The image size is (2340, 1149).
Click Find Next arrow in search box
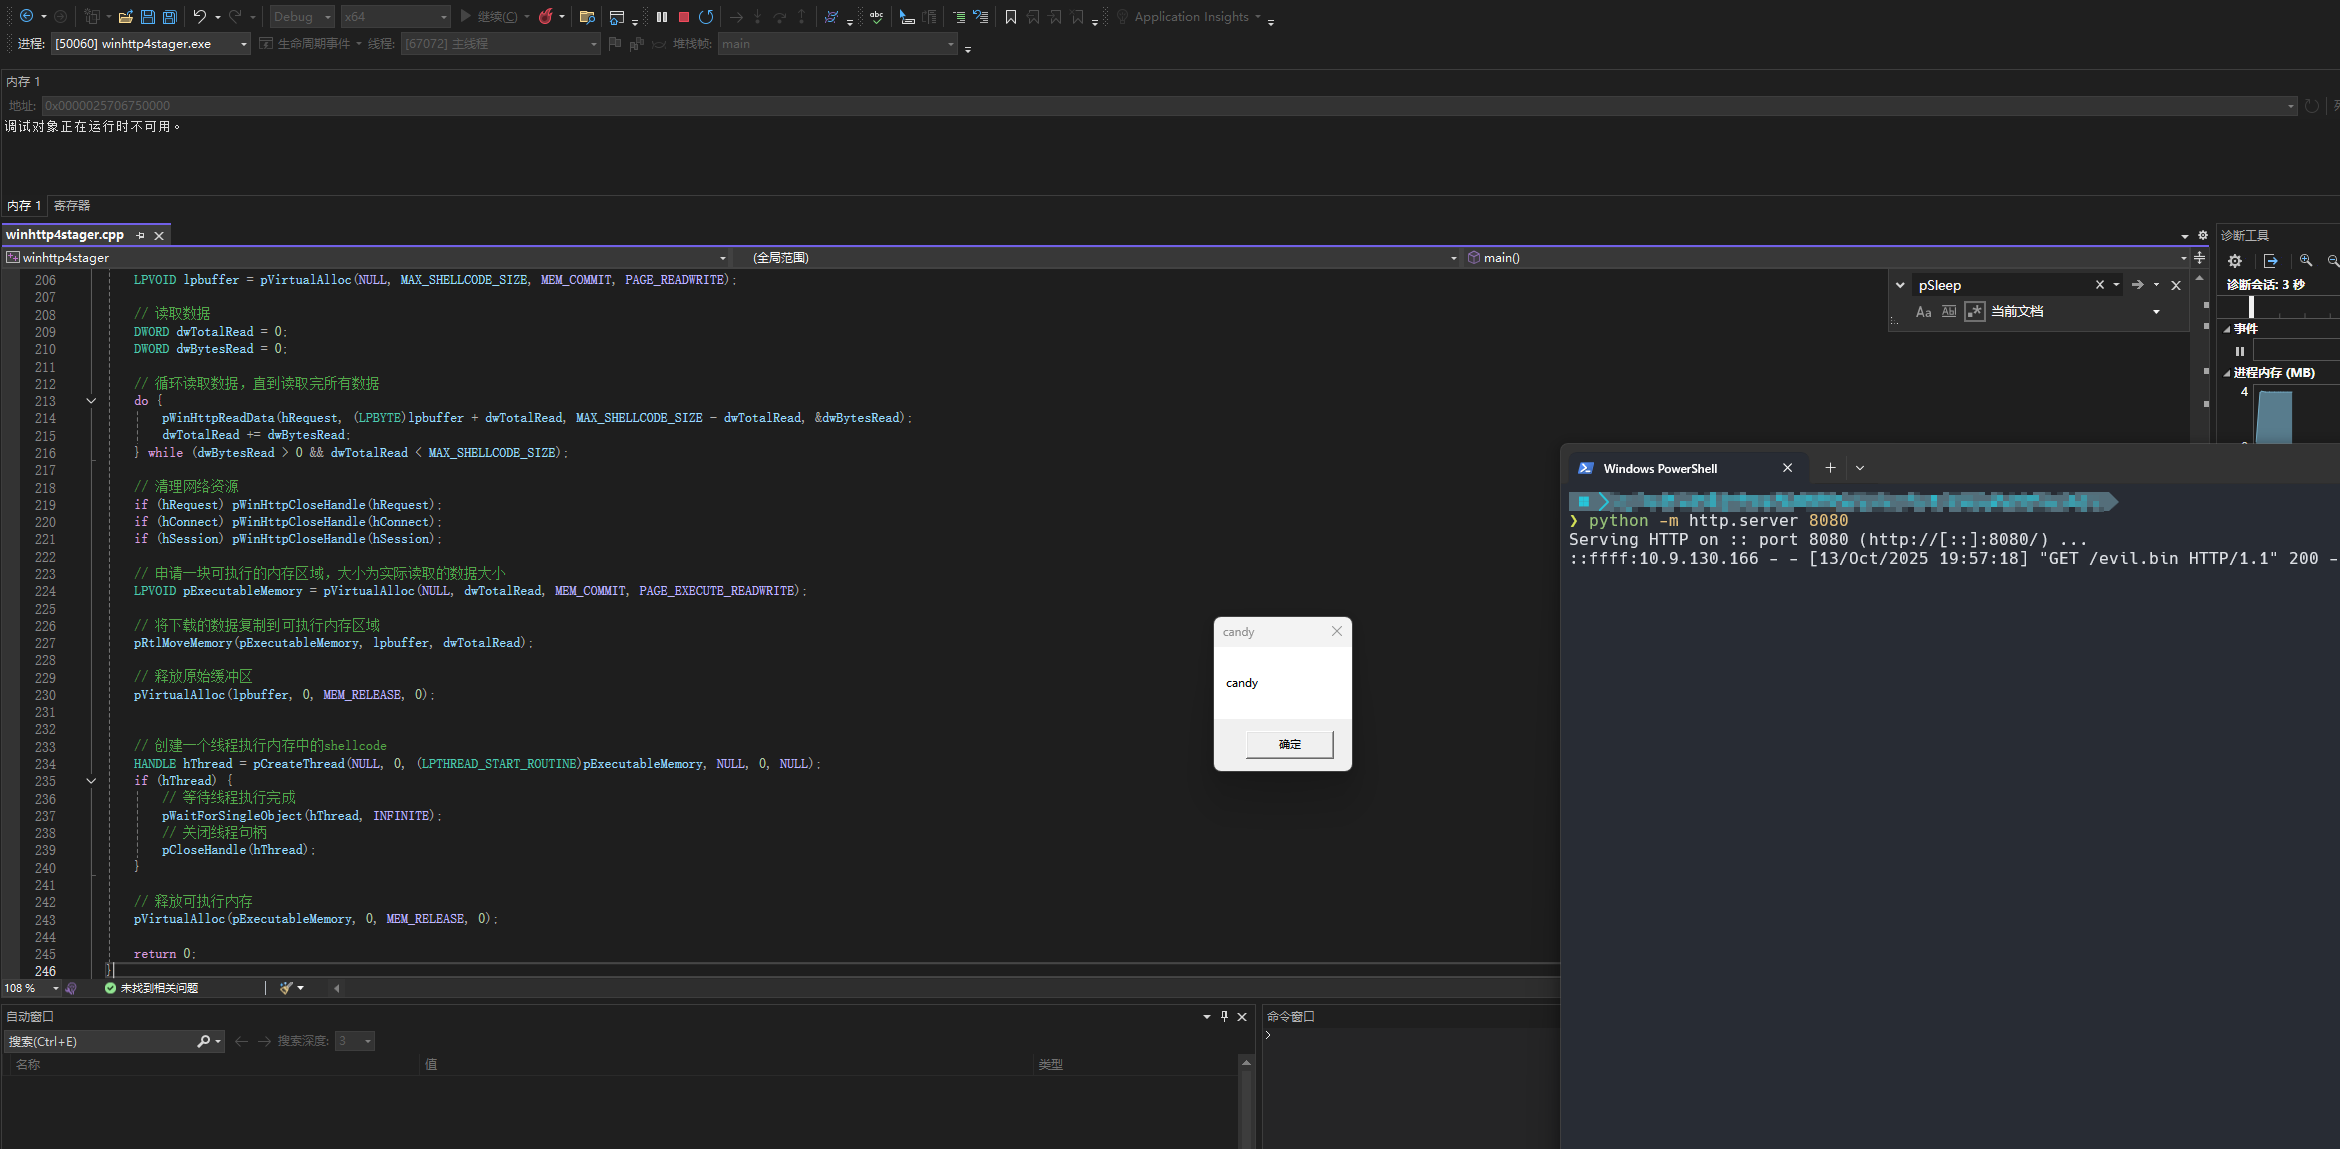(x=2137, y=285)
